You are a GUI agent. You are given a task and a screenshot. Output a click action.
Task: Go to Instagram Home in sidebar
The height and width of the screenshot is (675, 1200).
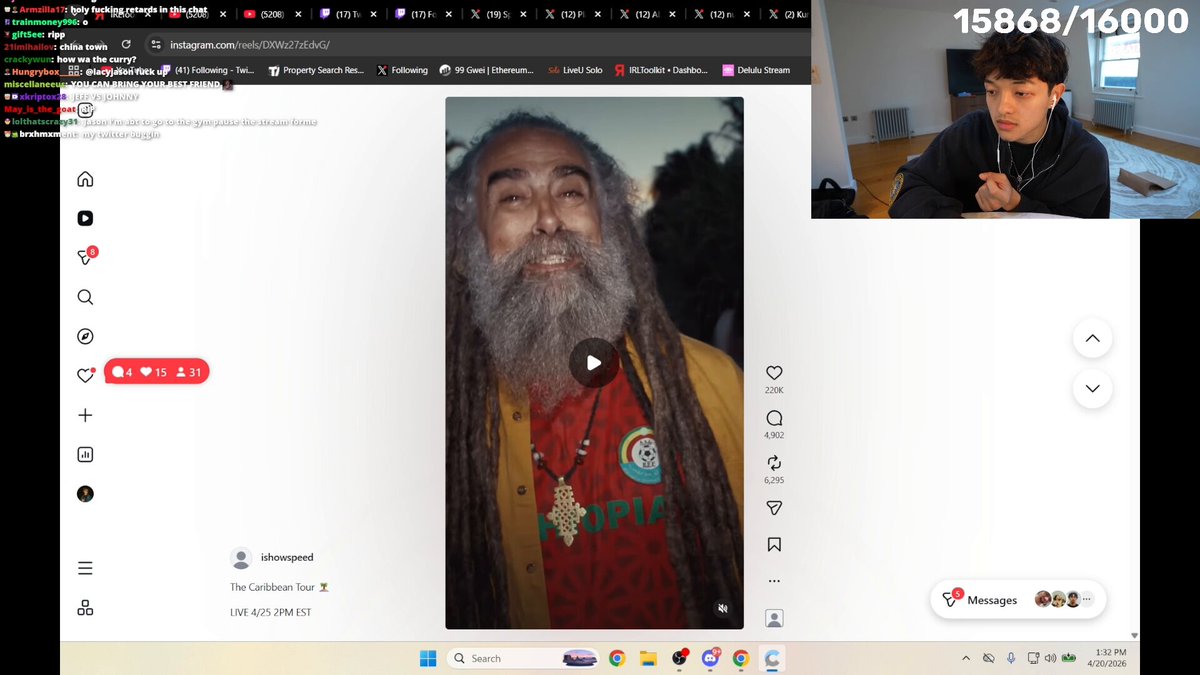[85, 179]
